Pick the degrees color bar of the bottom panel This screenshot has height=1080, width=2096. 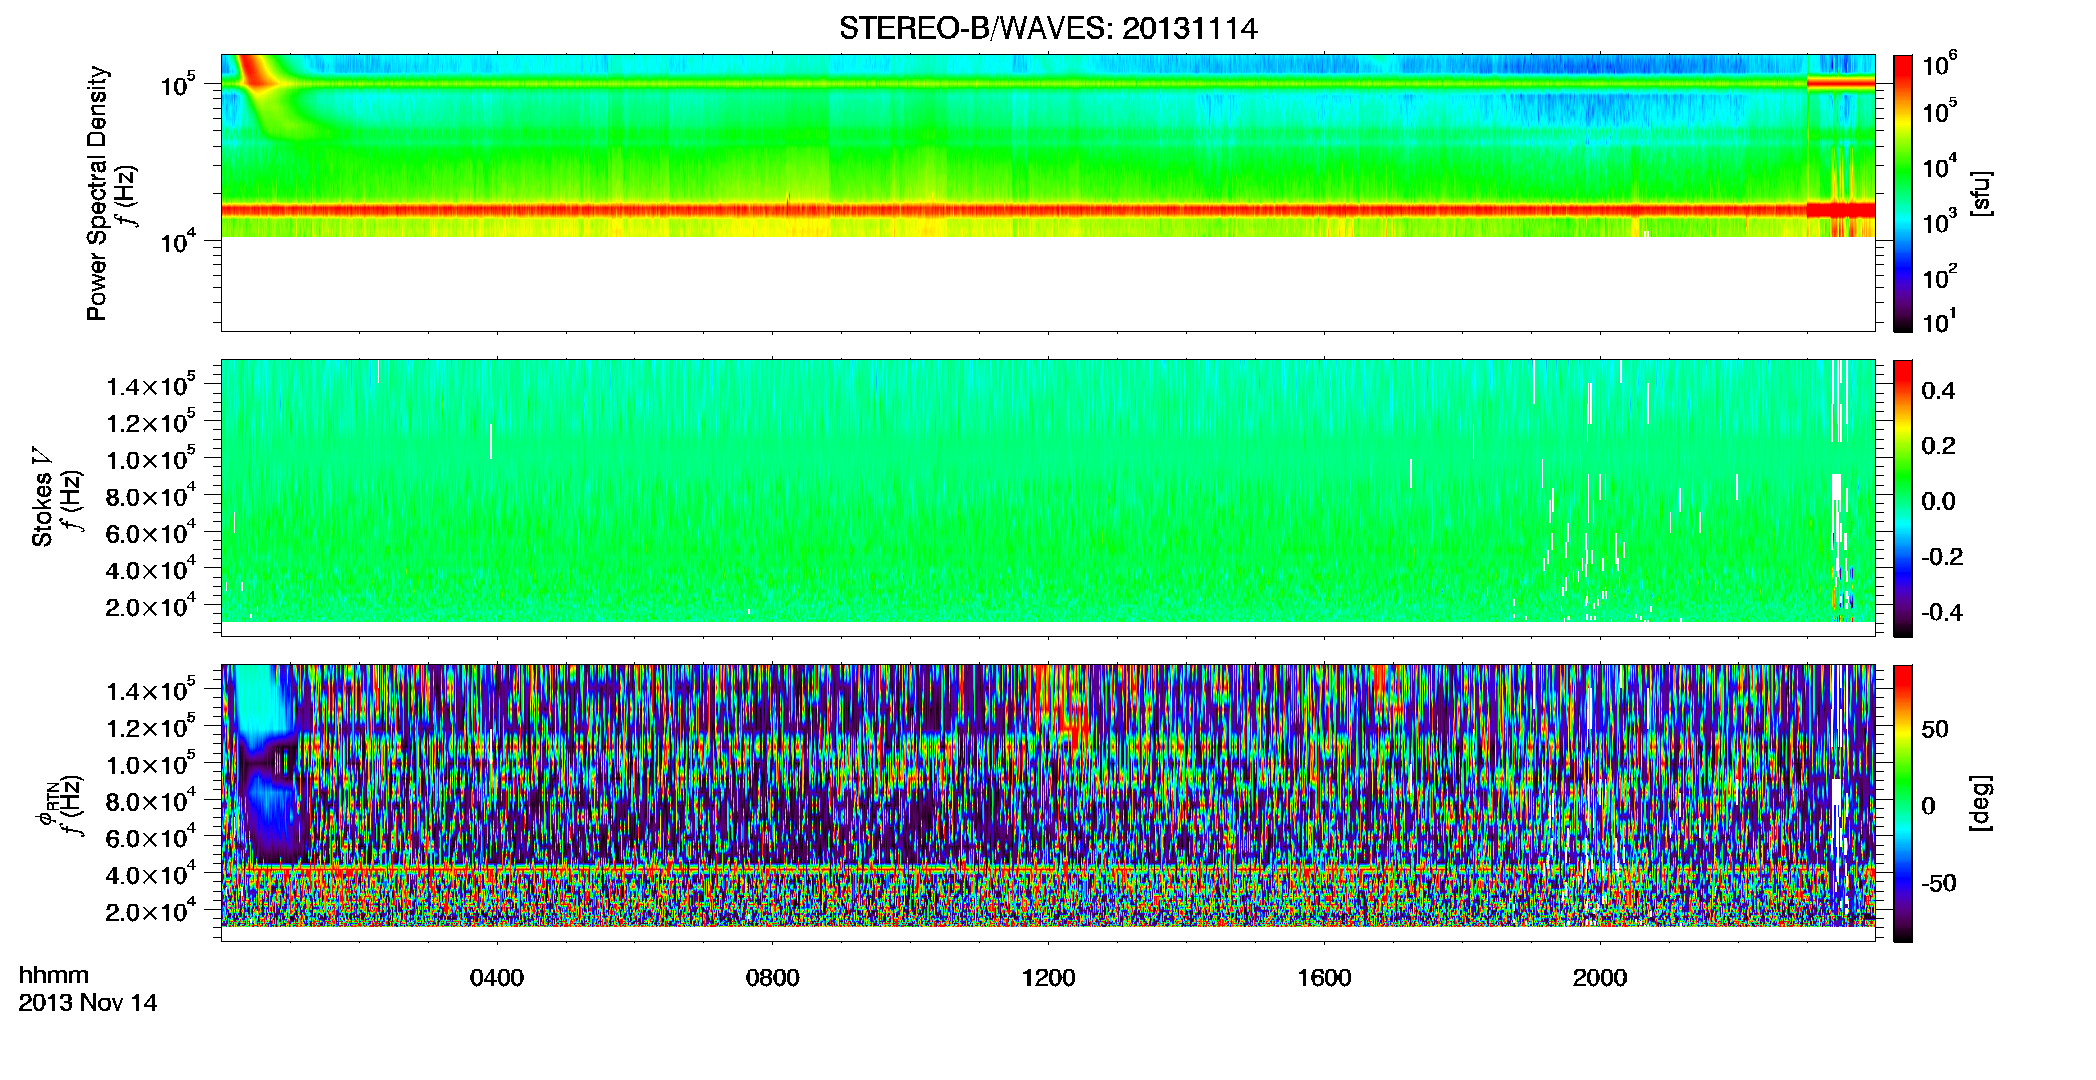[x=1903, y=803]
